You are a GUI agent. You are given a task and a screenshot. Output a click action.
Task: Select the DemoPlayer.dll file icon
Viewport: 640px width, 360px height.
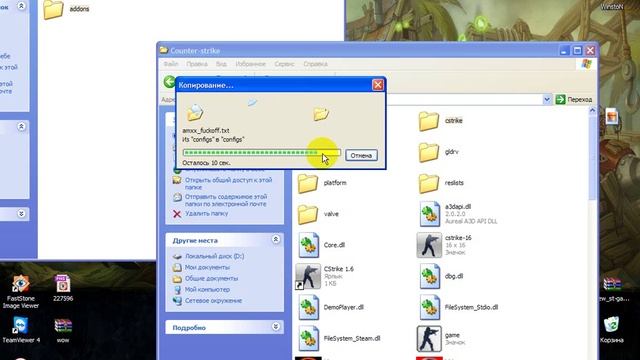309,307
